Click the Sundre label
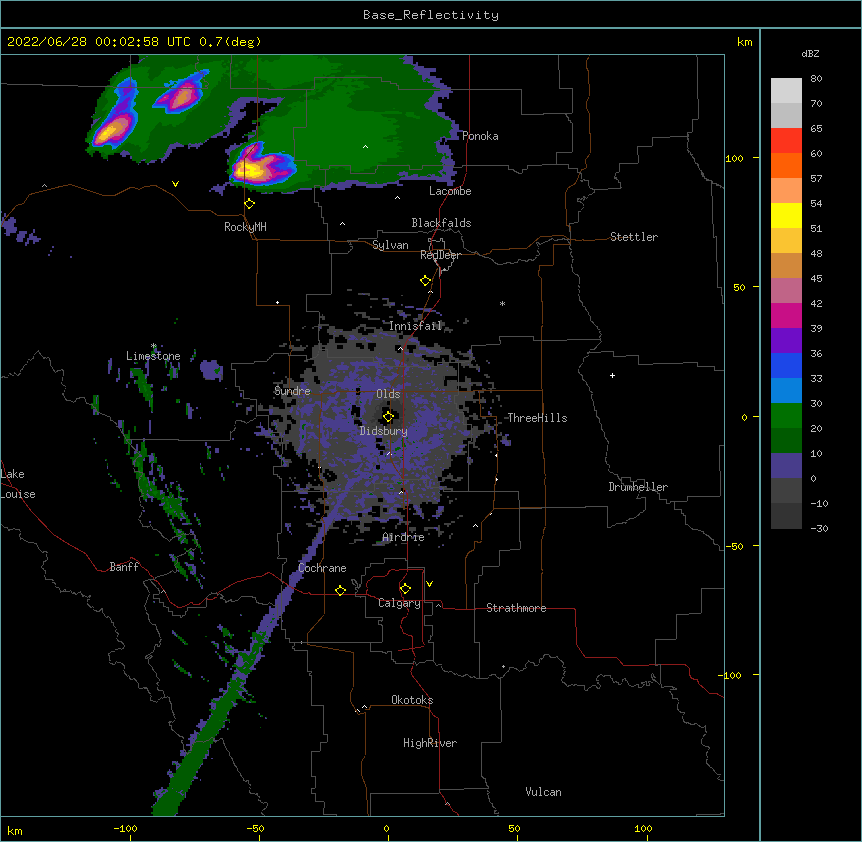This screenshot has height=842, width=862. [x=292, y=391]
